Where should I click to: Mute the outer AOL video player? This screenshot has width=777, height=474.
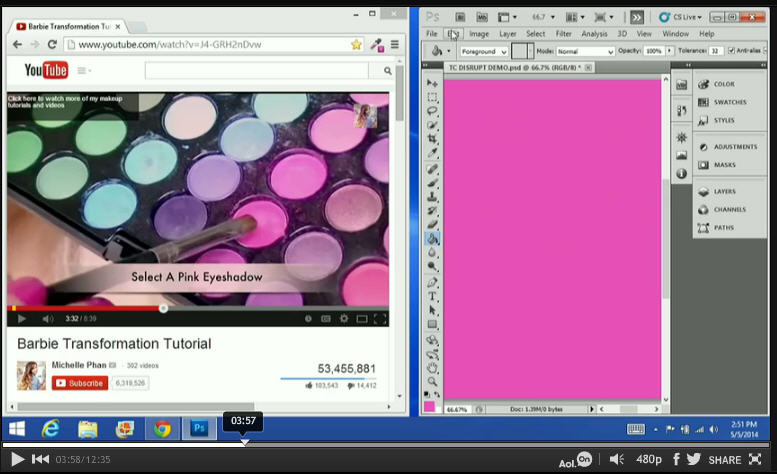tap(616, 460)
